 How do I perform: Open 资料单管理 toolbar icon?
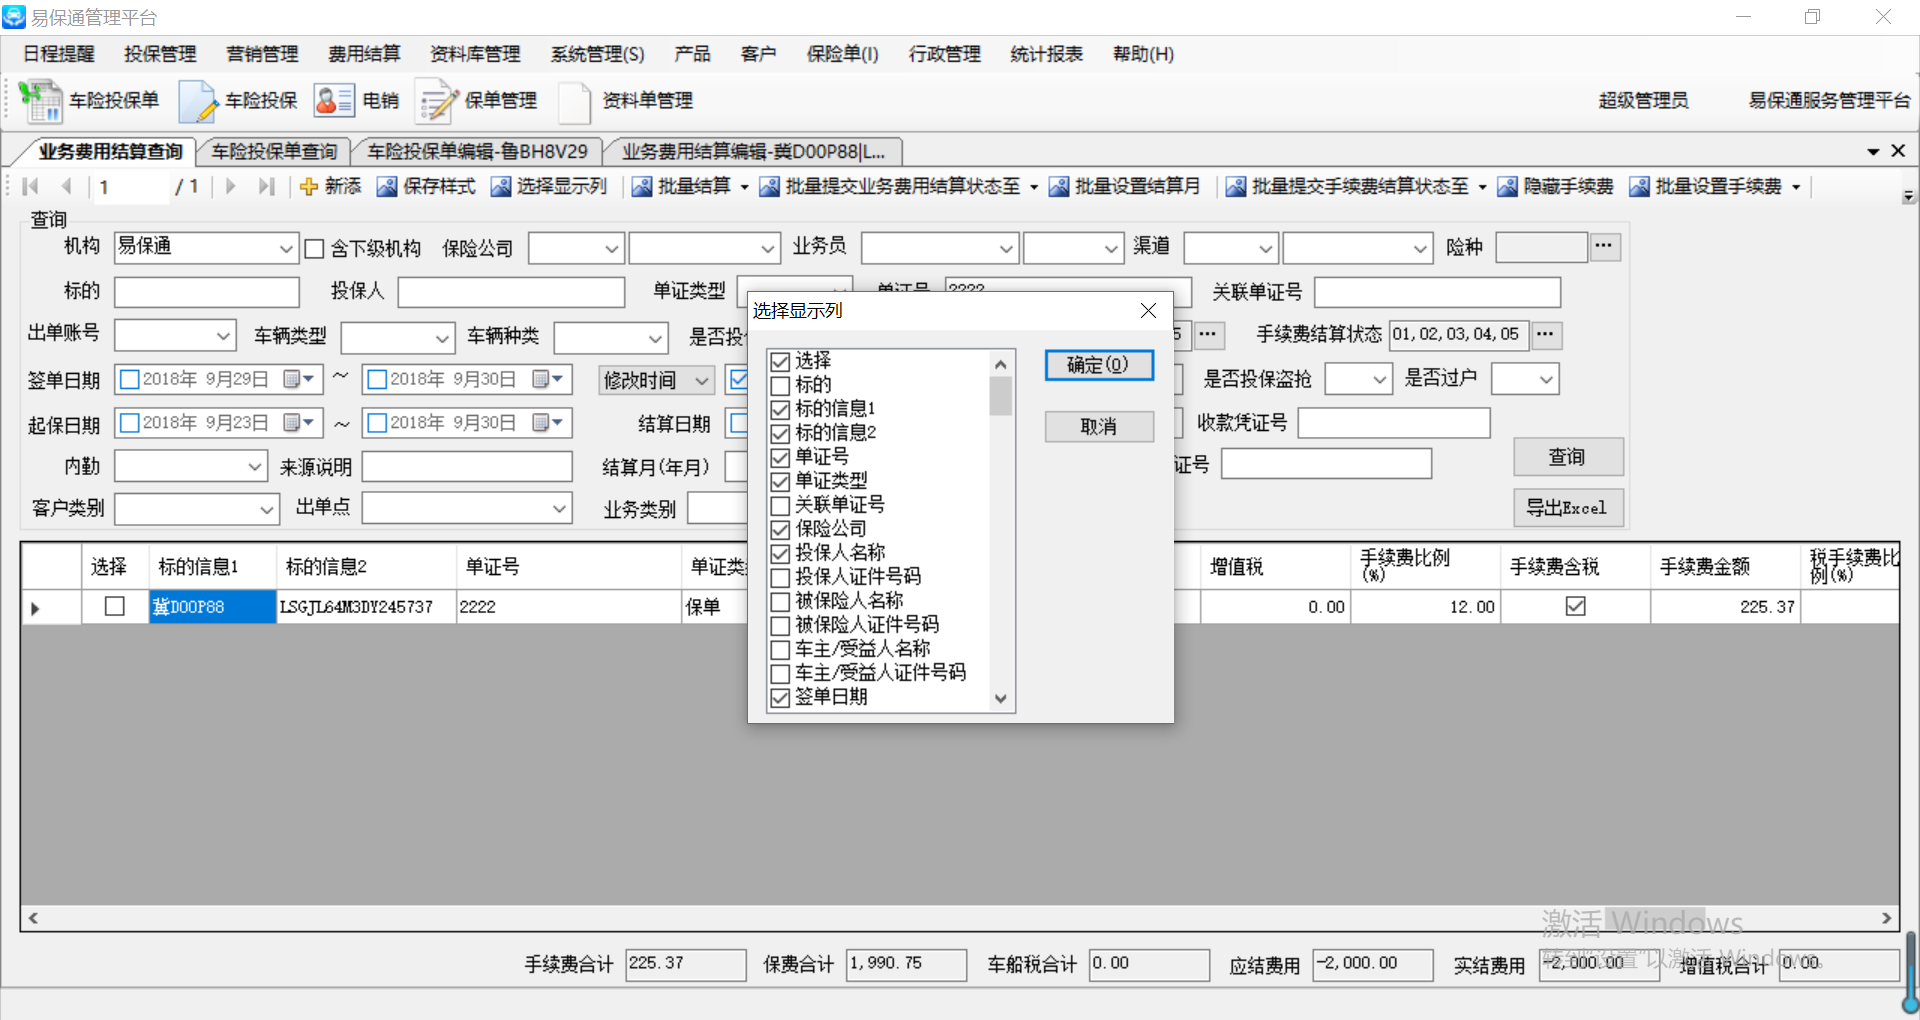575,101
